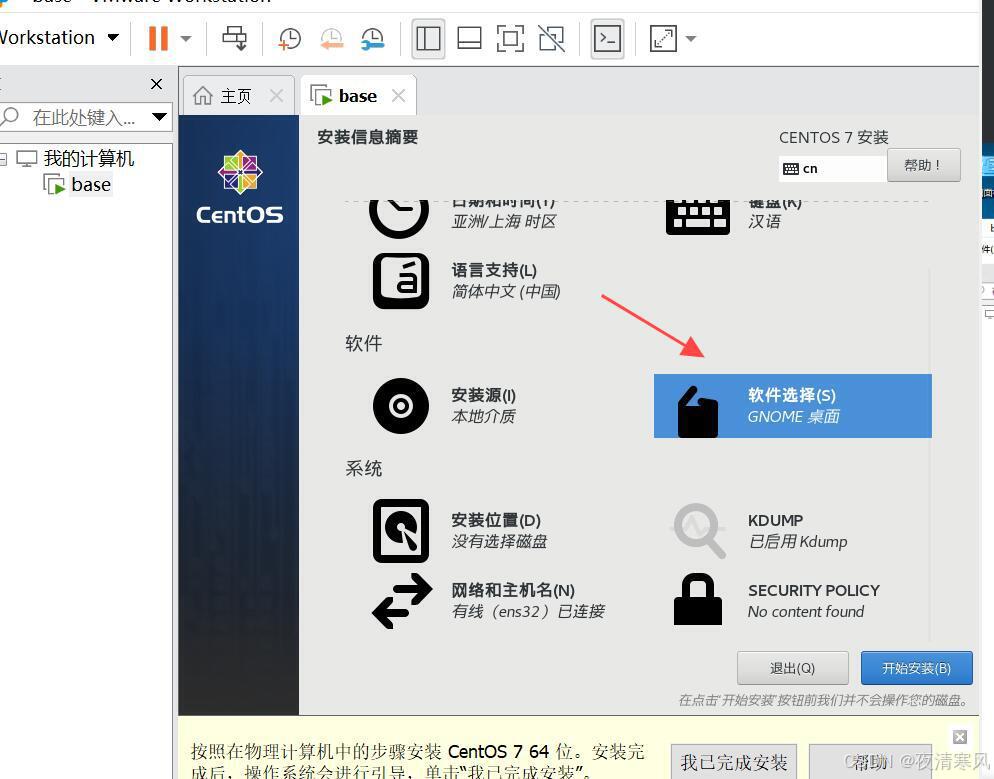
Task: Revert VM to previous snapshot
Action: pos(331,39)
